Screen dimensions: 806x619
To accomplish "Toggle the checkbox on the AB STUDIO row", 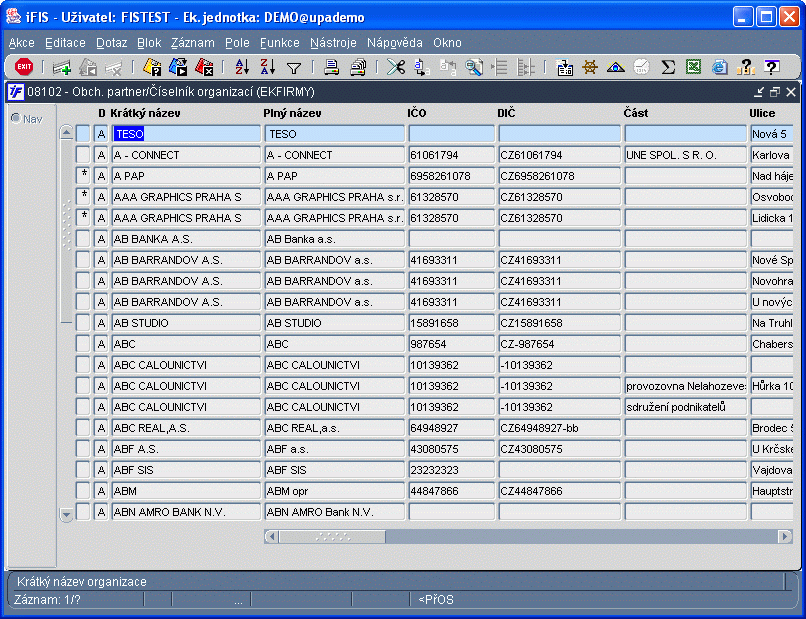I will [83, 323].
